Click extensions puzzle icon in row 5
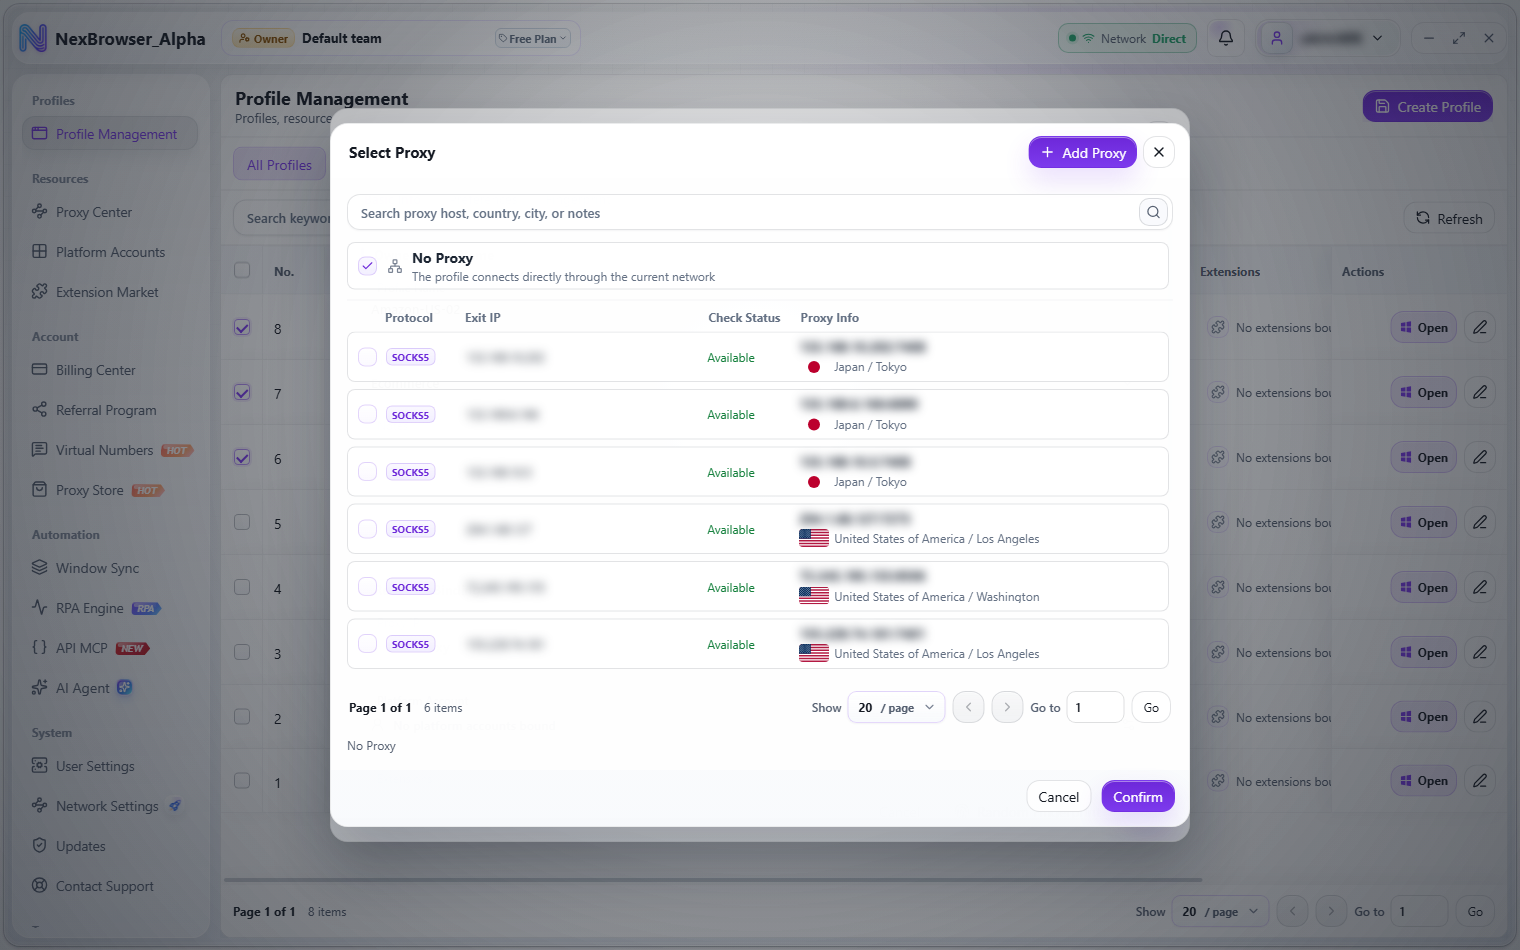Screen dimensions: 1520x950 (1218, 522)
